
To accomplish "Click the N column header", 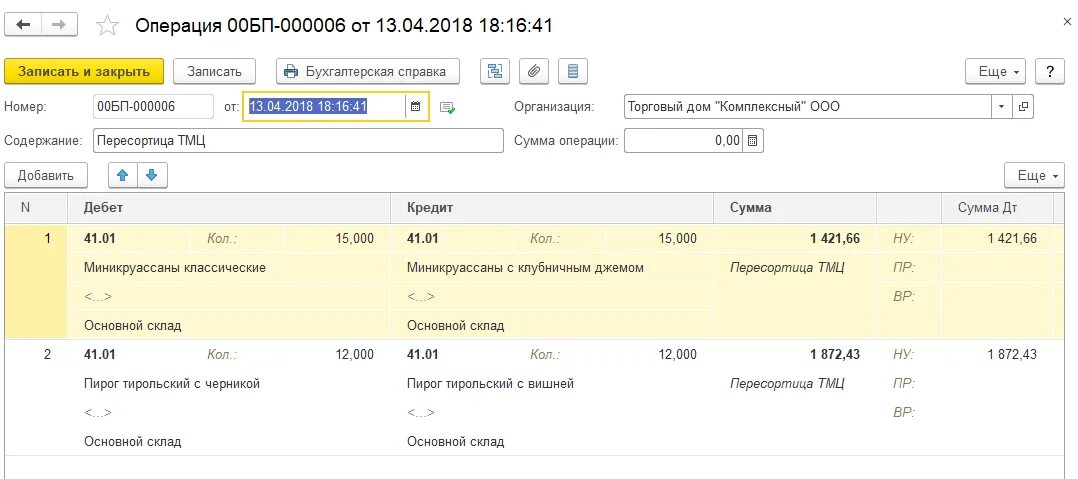I will [36, 208].
